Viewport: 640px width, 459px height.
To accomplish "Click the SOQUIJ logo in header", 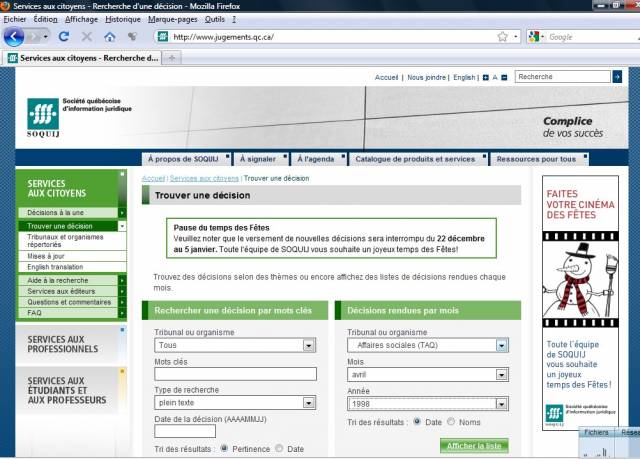I will (45, 115).
